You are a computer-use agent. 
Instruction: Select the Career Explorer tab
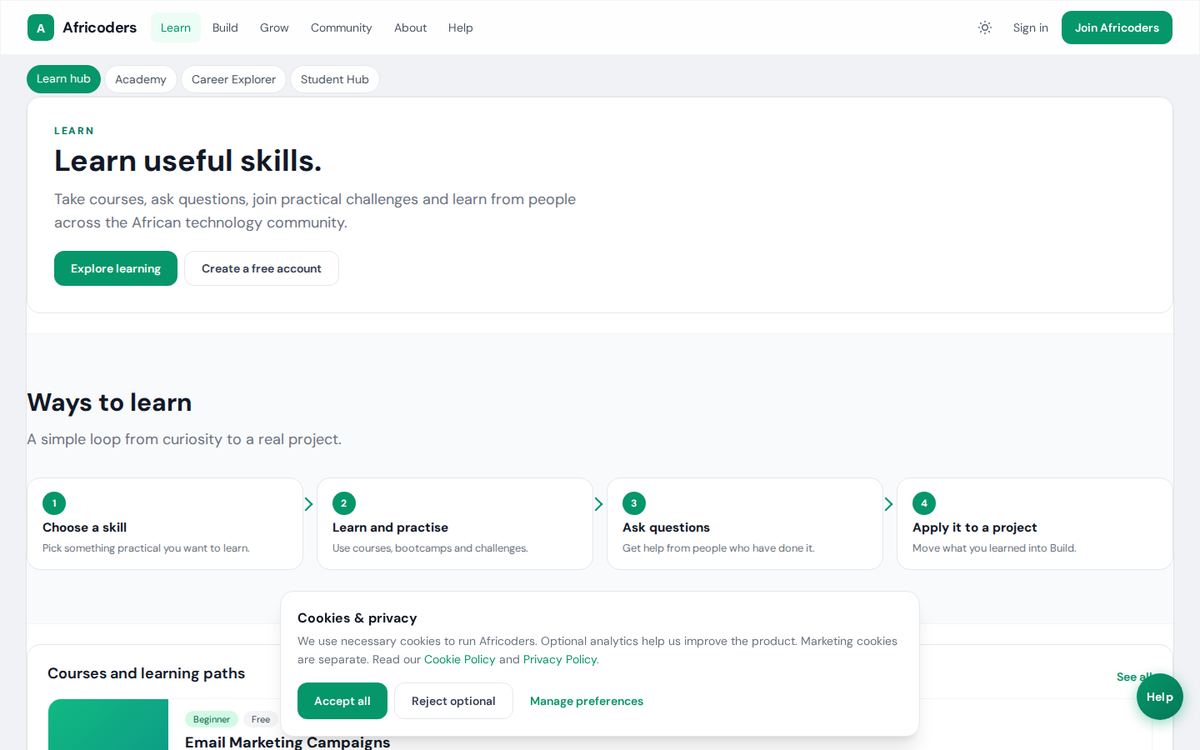point(234,79)
